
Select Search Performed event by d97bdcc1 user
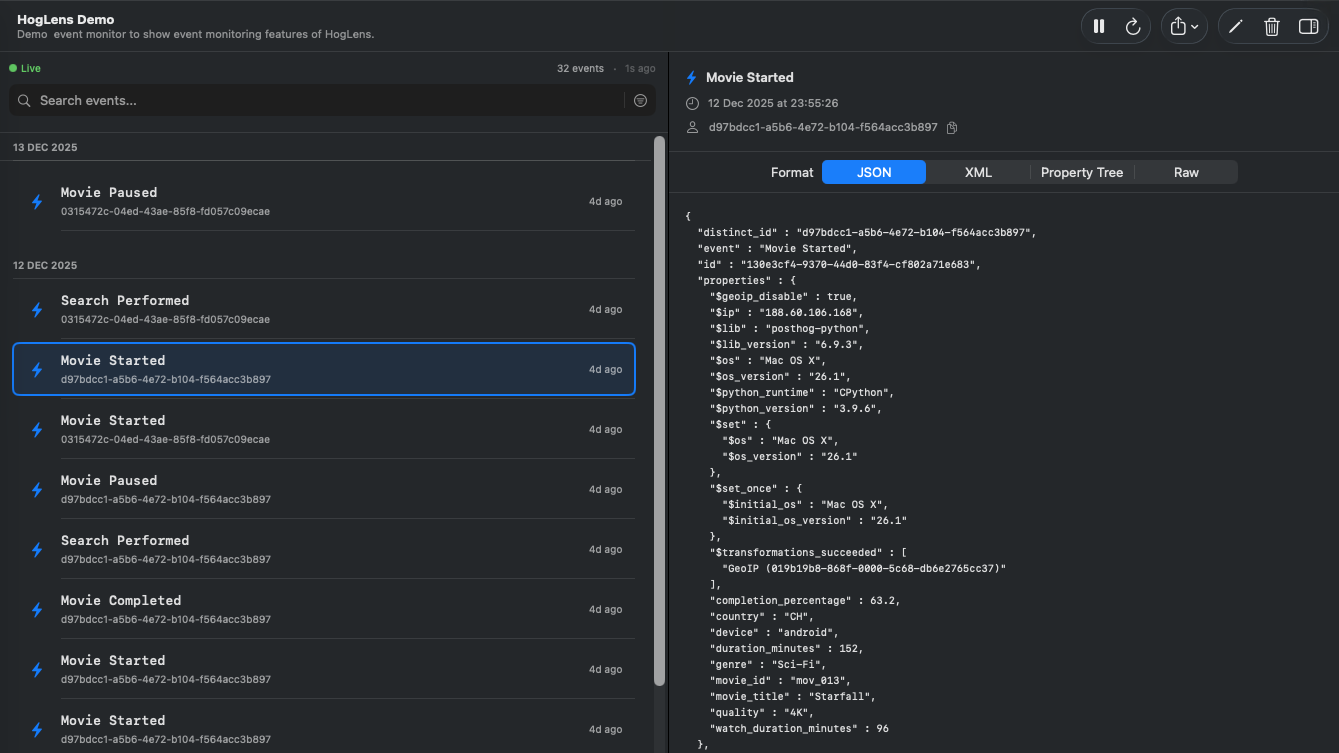point(324,549)
